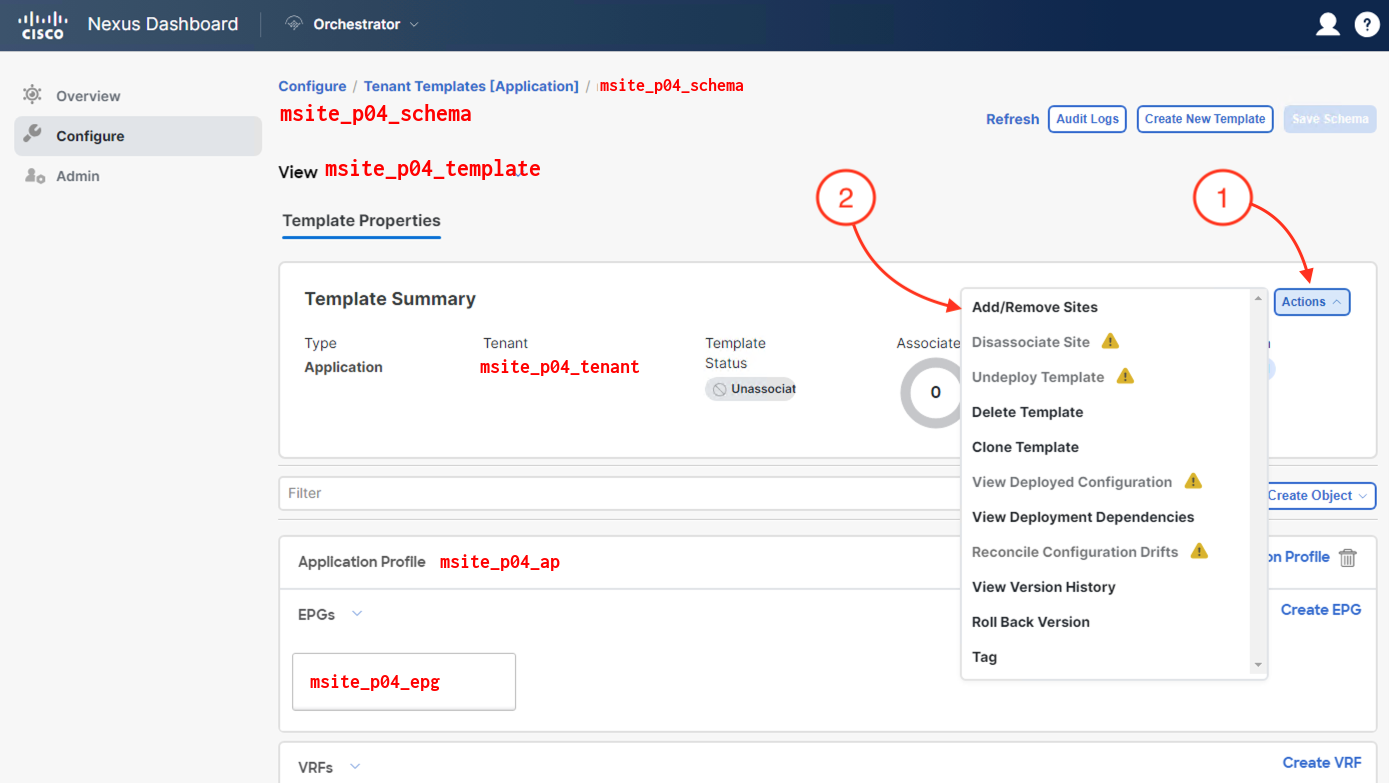Click the Configure breadcrumb link
This screenshot has height=783, width=1389.
(x=312, y=86)
